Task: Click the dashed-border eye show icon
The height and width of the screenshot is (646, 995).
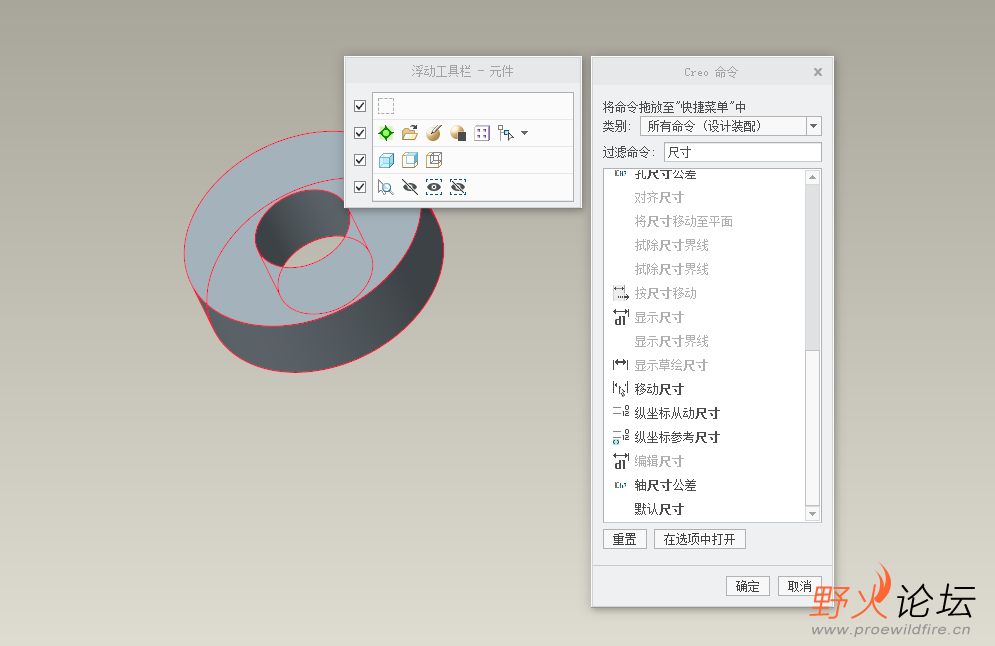Action: tap(434, 187)
